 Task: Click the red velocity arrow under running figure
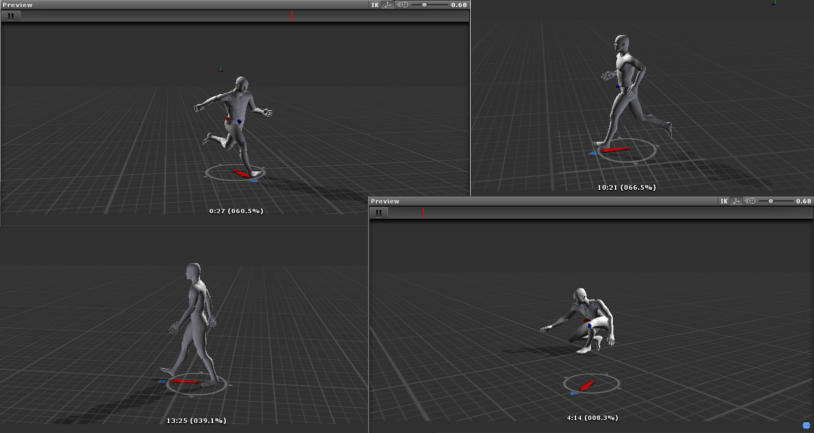point(615,150)
